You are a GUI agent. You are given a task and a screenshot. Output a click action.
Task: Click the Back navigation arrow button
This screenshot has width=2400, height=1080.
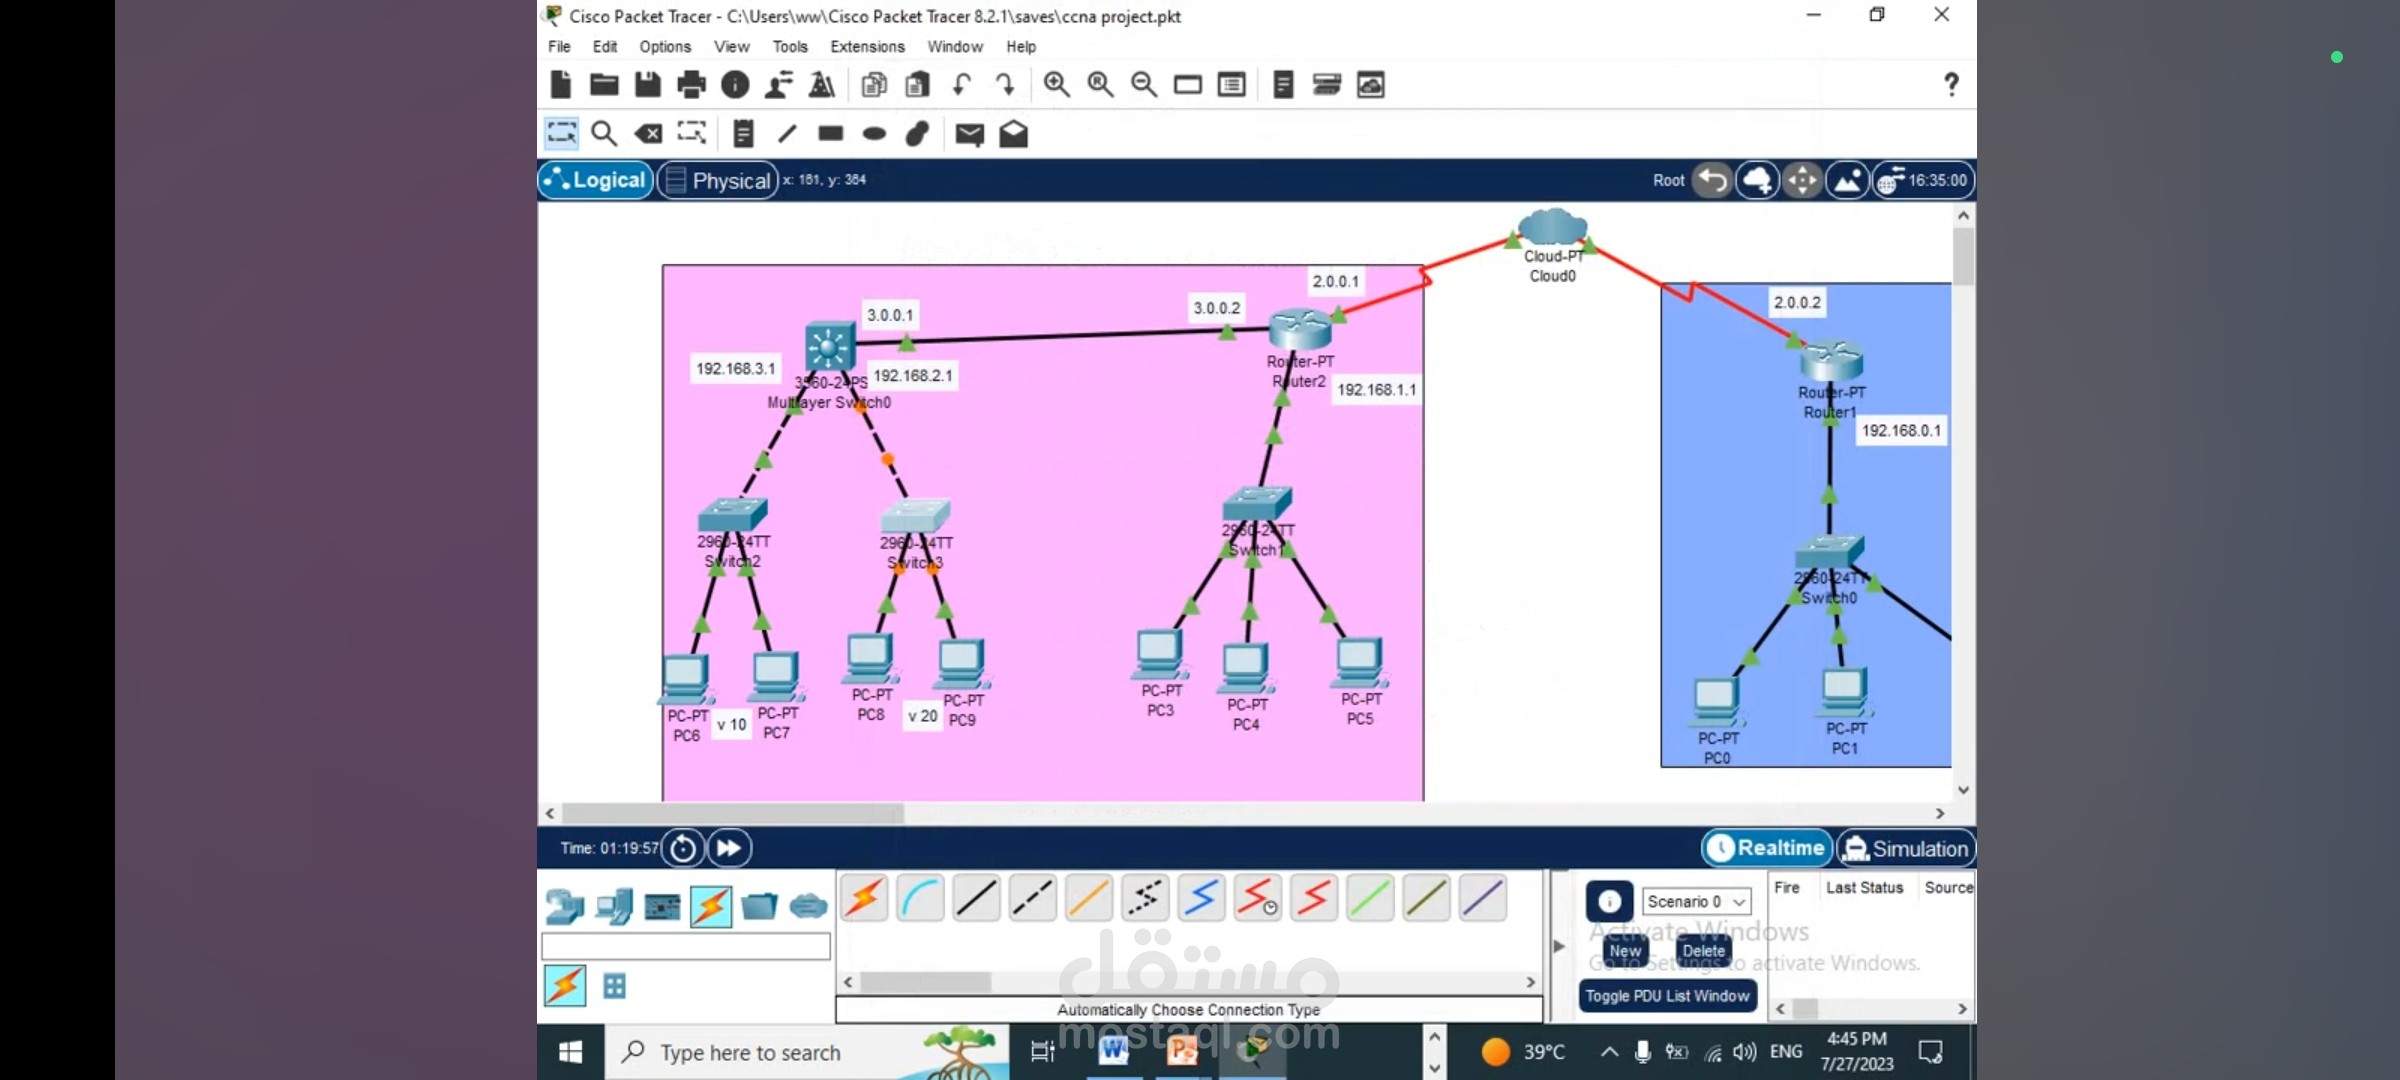(x=1712, y=180)
